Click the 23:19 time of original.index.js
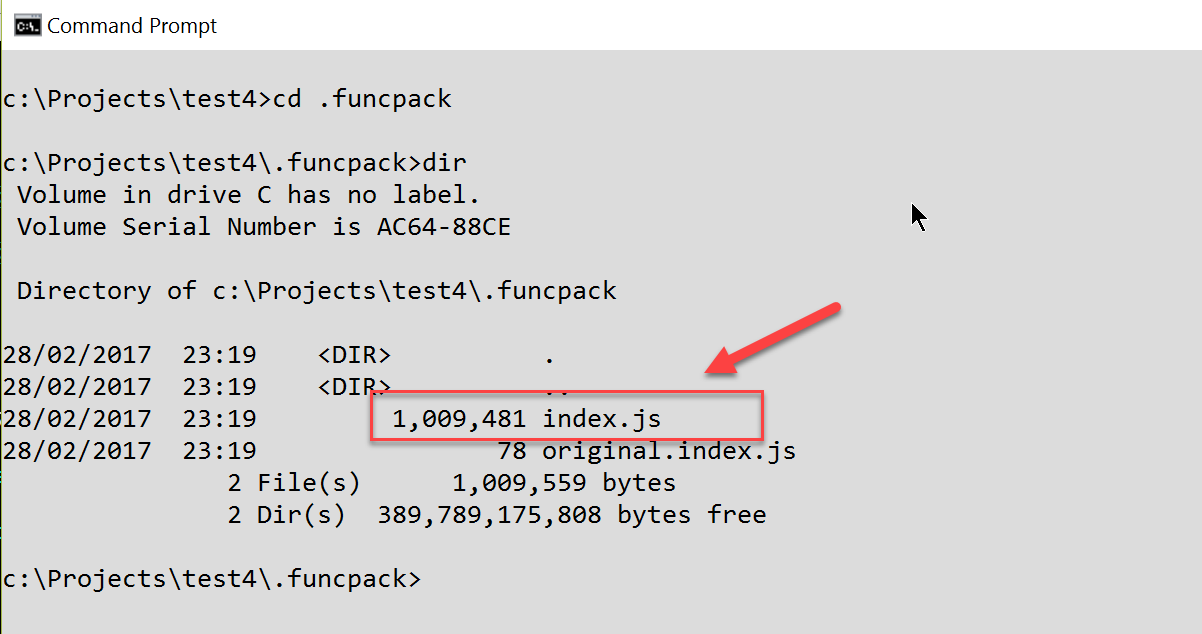Image resolution: width=1202 pixels, height=634 pixels. coord(219,451)
